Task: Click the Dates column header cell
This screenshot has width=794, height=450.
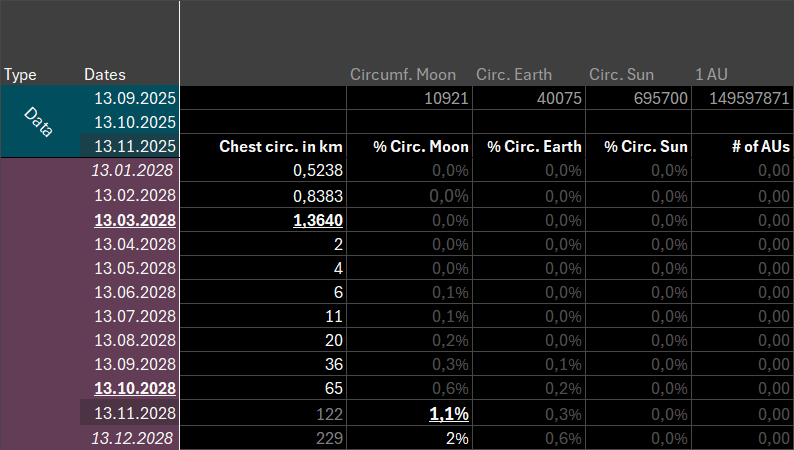Action: click(105, 75)
